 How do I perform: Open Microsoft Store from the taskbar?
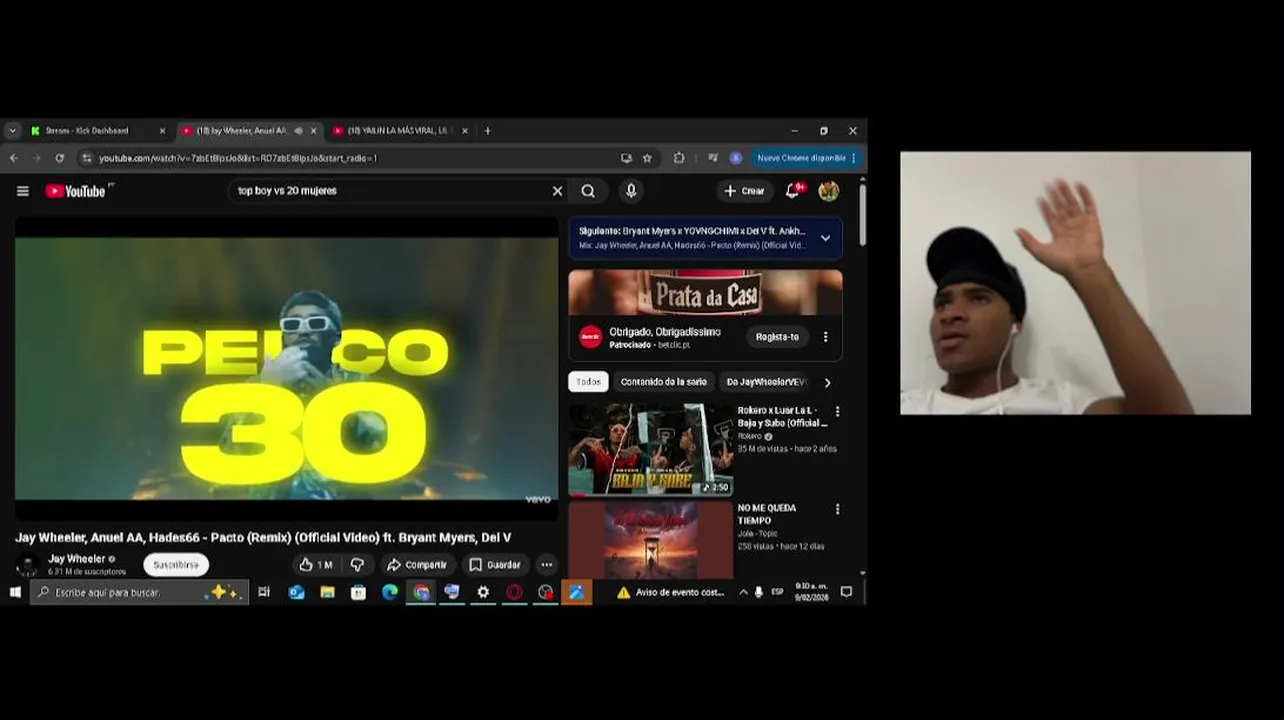pos(358,592)
